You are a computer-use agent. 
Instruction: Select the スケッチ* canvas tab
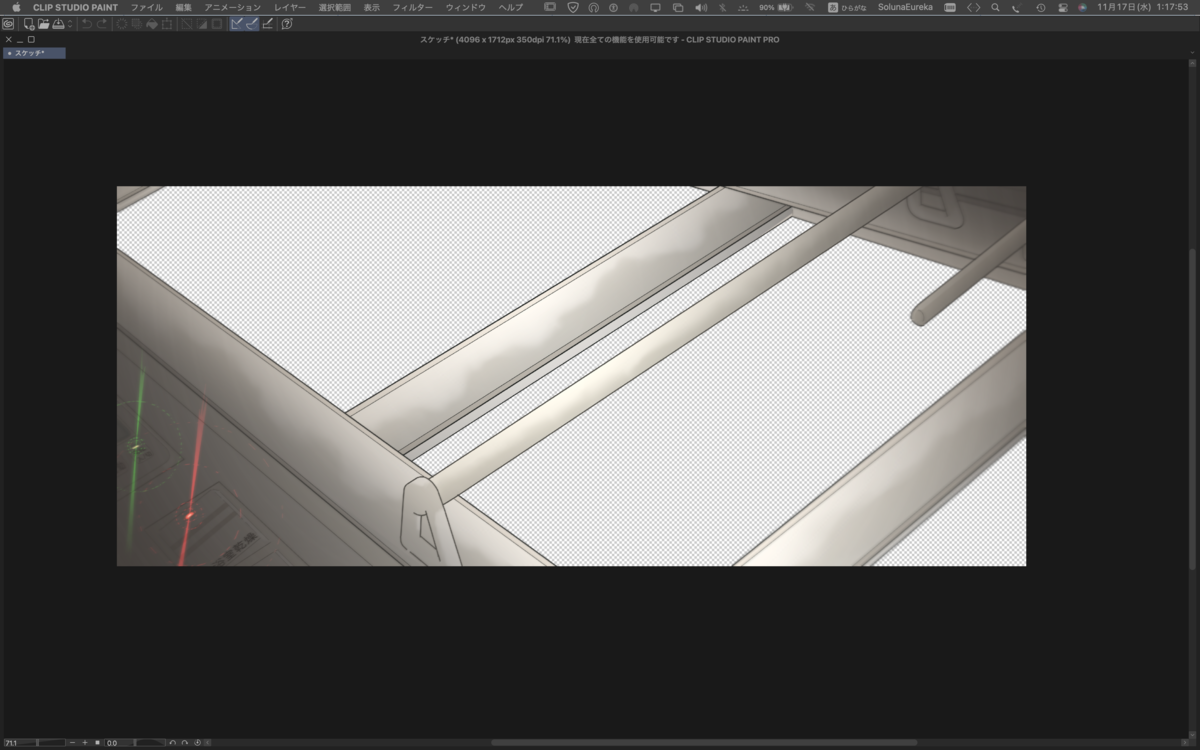[x=34, y=53]
